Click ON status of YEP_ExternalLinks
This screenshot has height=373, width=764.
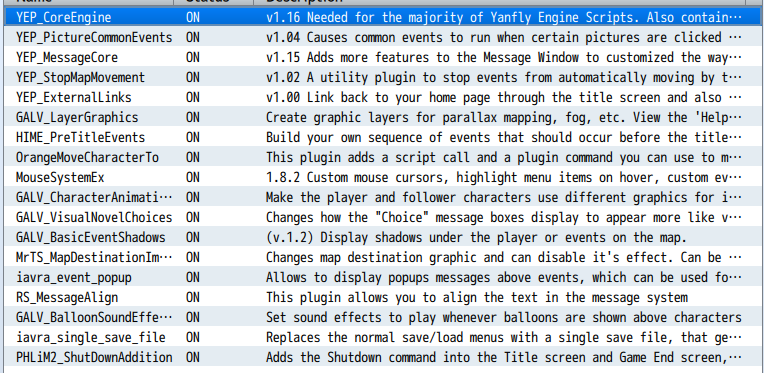(x=192, y=97)
